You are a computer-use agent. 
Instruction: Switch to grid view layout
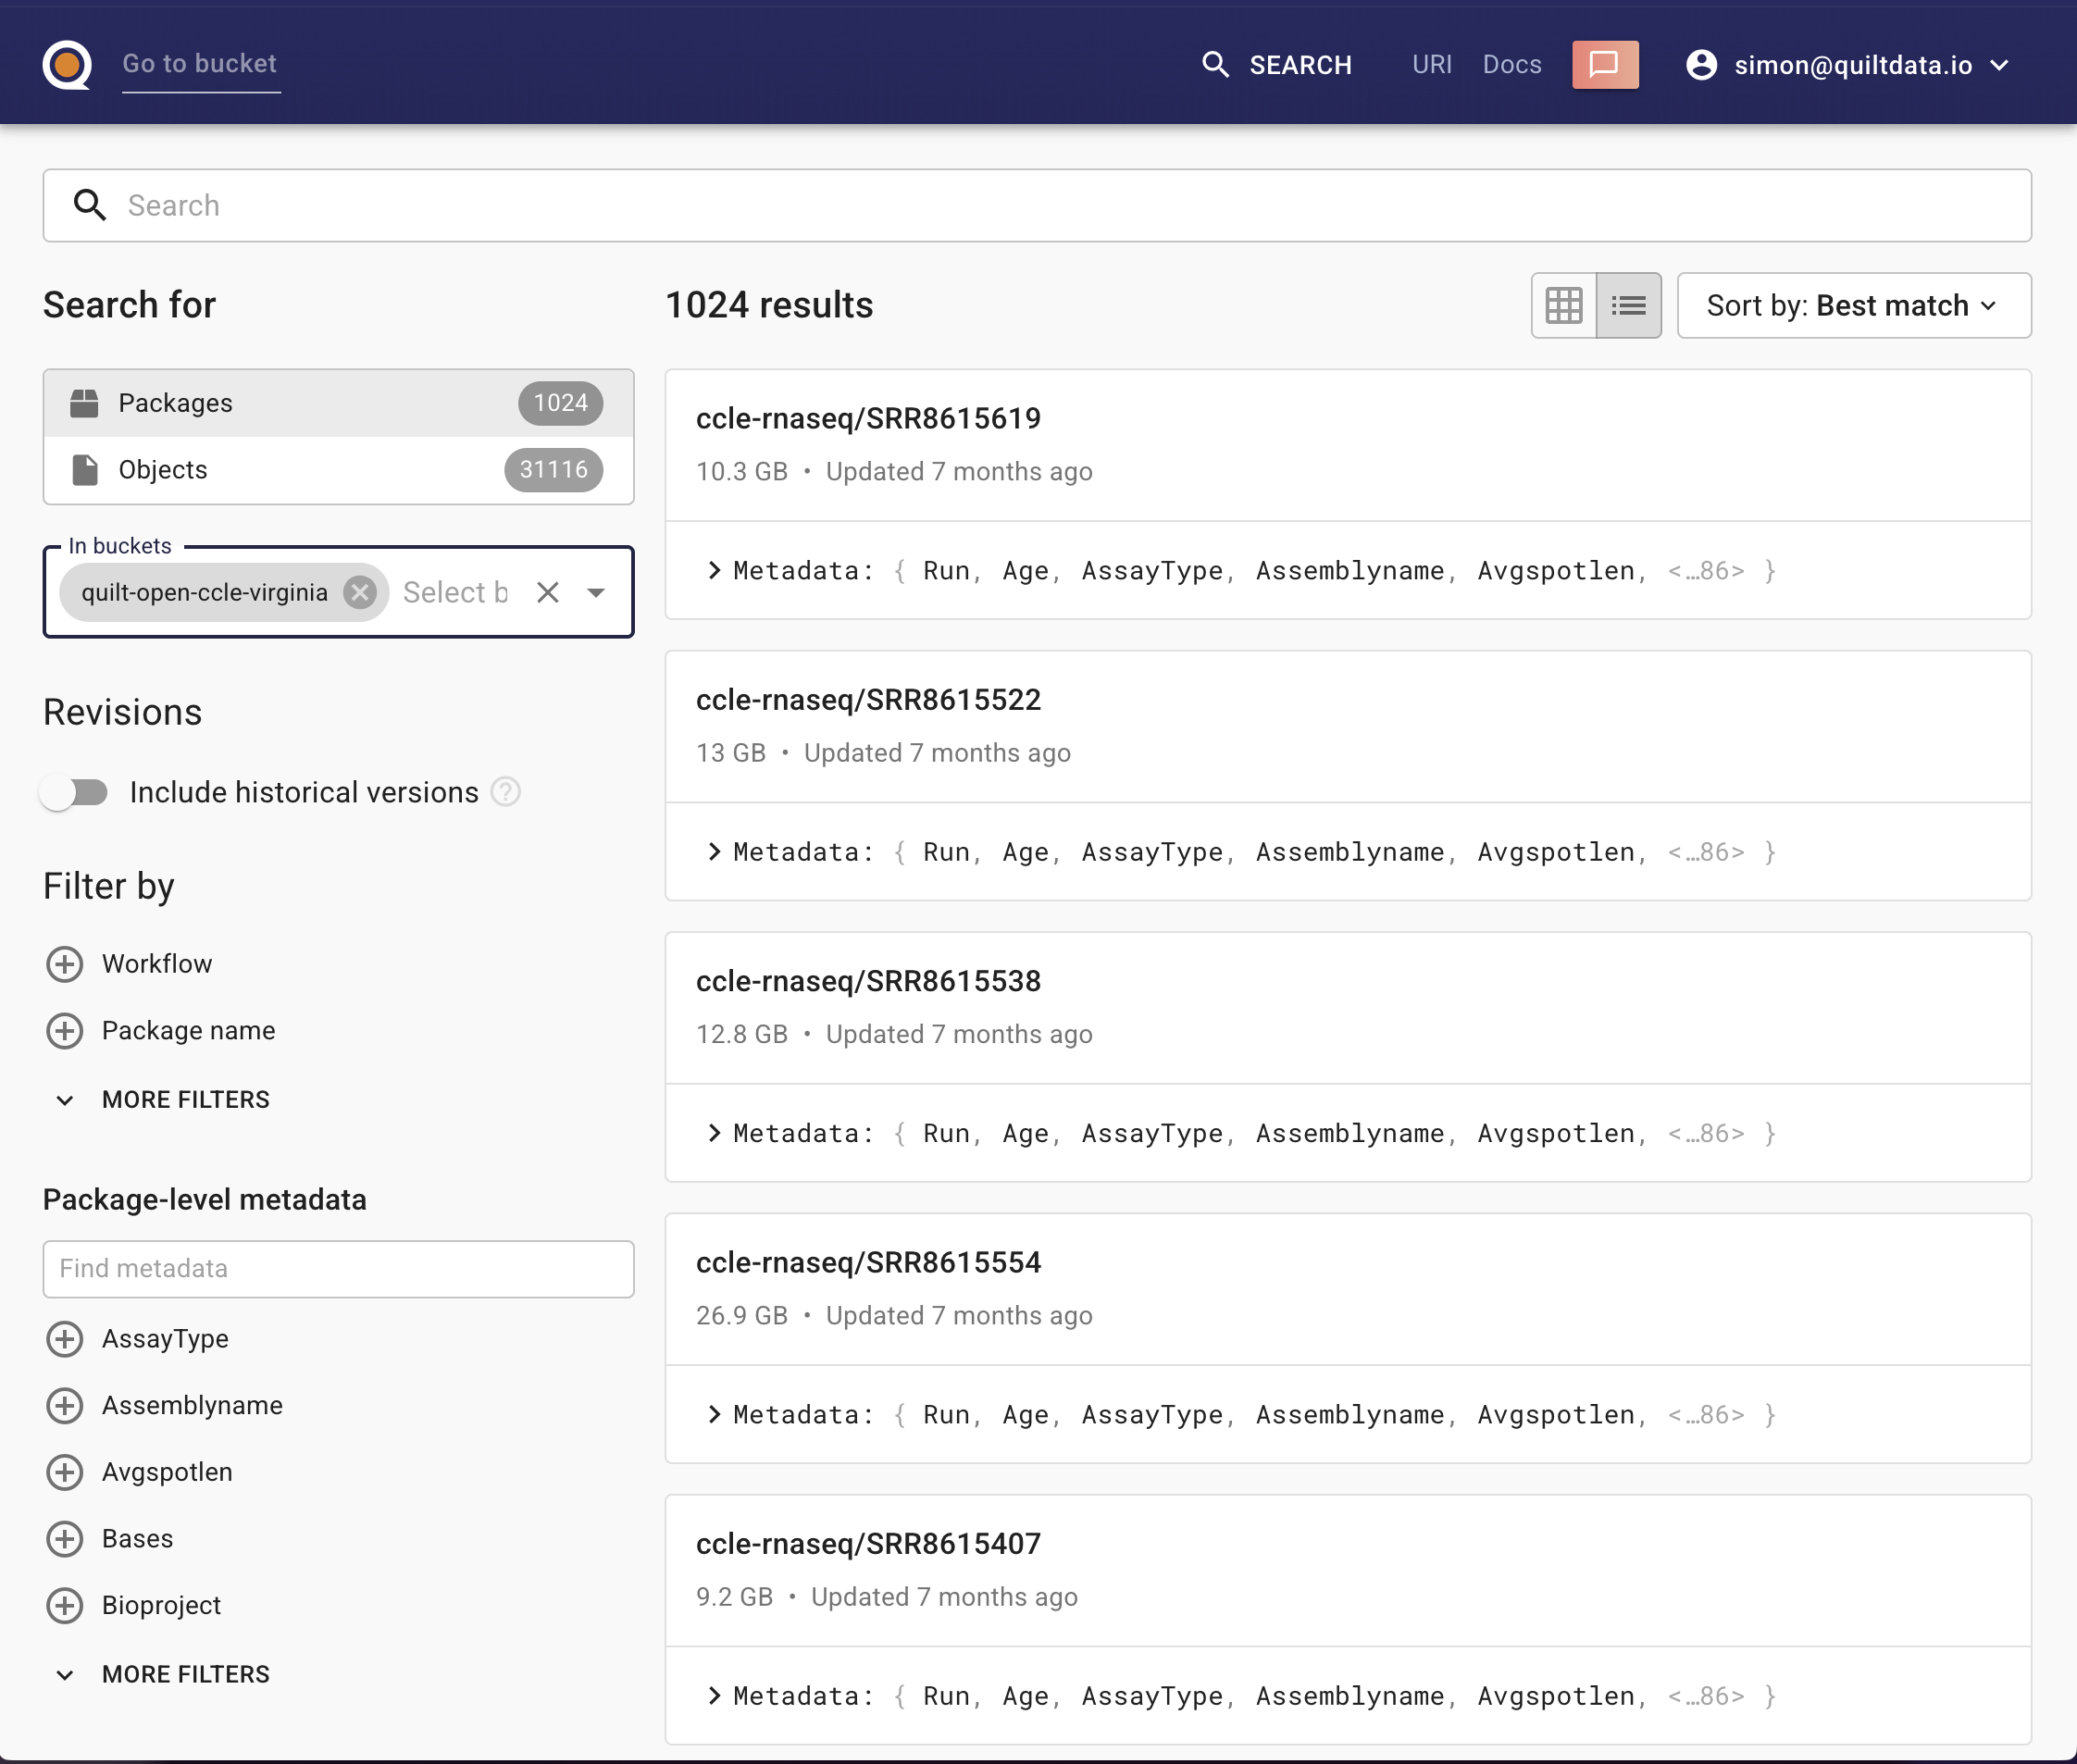pyautogui.click(x=1563, y=306)
